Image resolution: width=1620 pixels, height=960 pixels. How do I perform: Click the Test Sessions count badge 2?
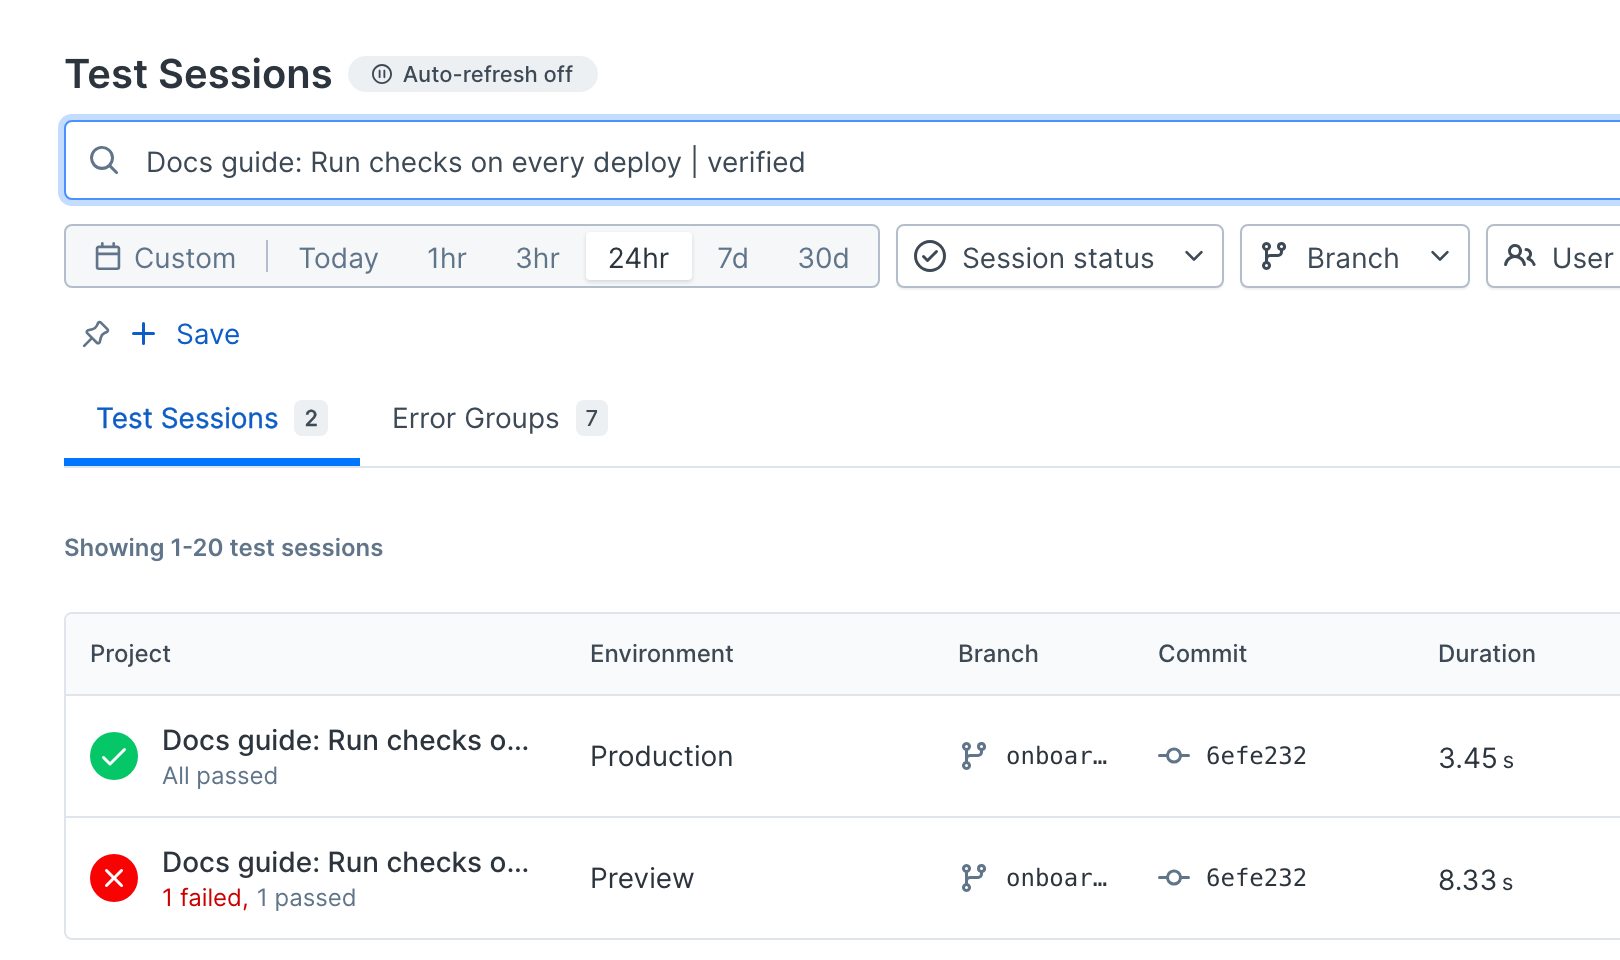click(311, 418)
